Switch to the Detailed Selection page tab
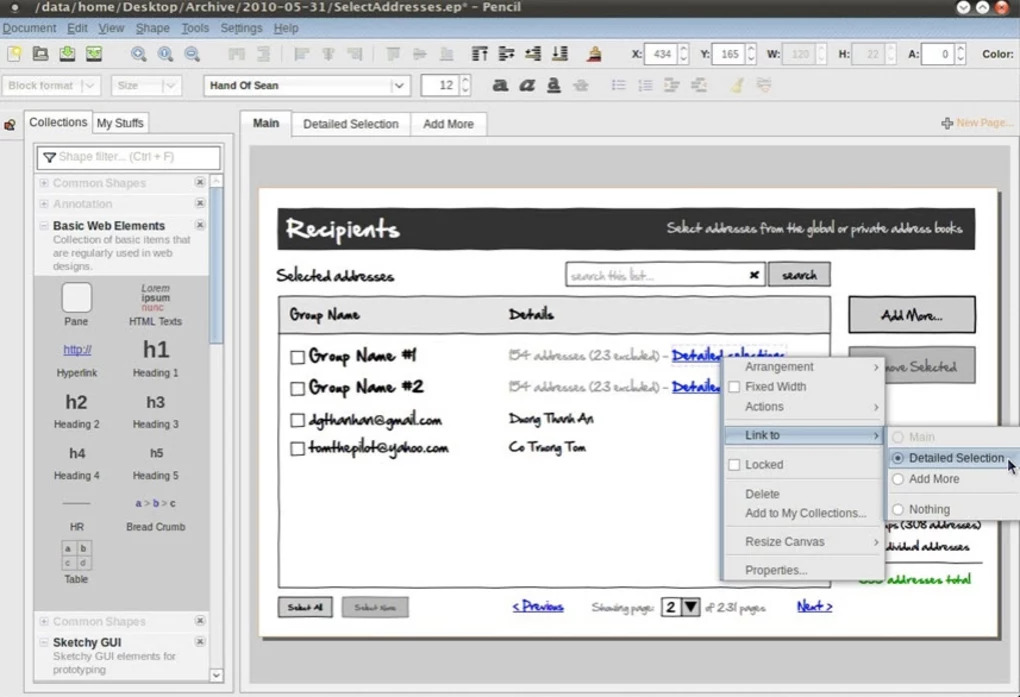The width and height of the screenshot is (1020, 697). 351,124
